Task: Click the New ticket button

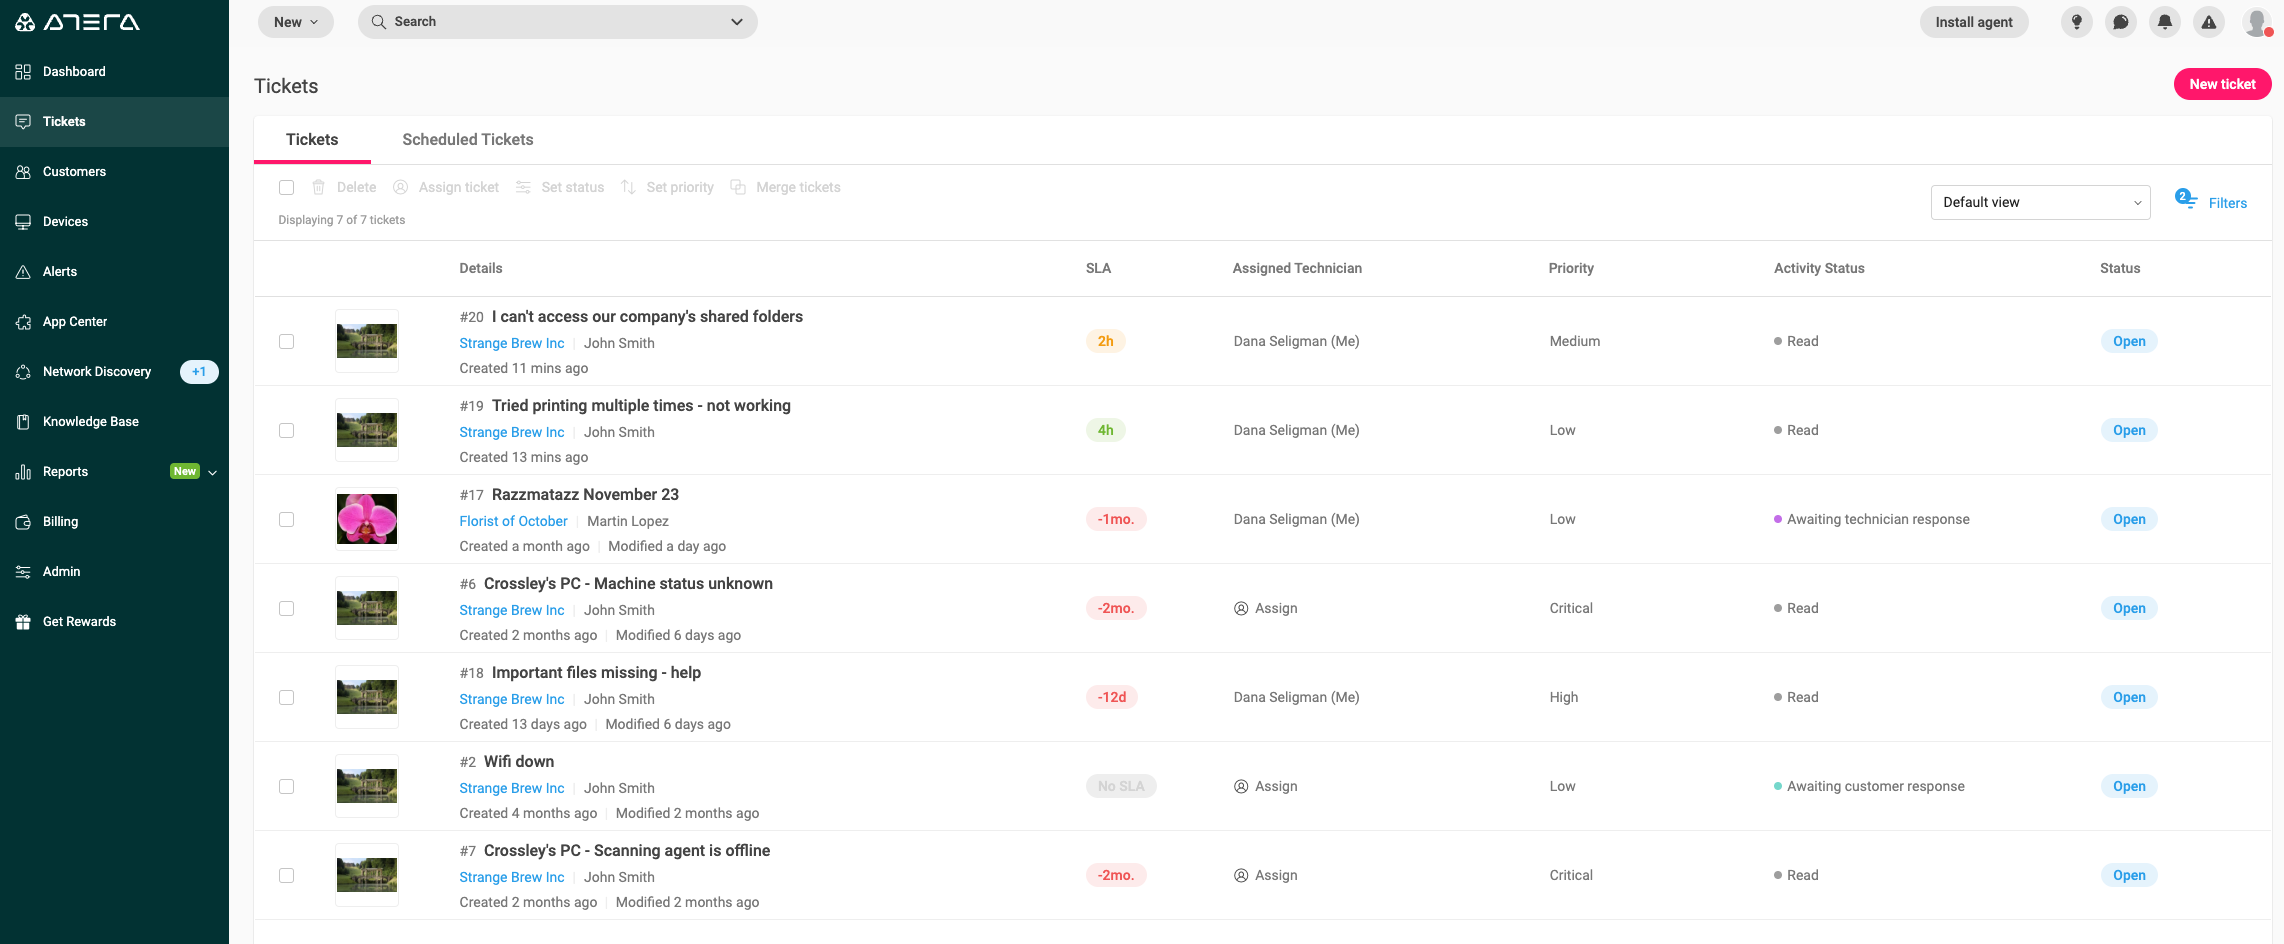Action: [2222, 84]
